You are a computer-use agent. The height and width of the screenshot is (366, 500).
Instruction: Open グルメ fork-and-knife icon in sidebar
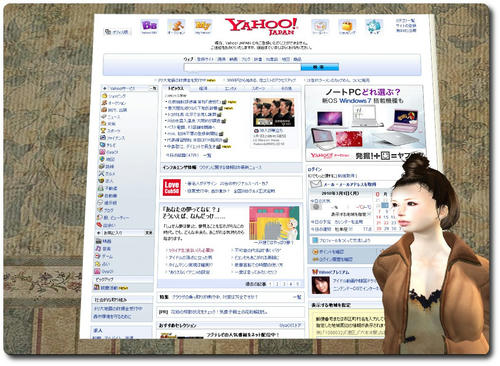point(102,173)
